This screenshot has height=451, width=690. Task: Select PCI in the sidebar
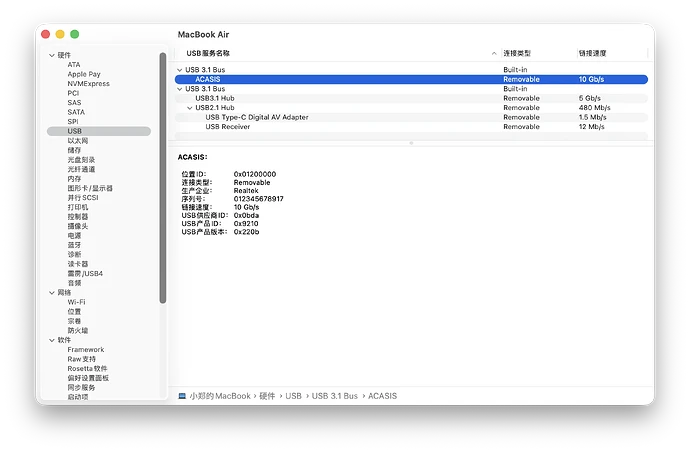[x=73, y=93]
